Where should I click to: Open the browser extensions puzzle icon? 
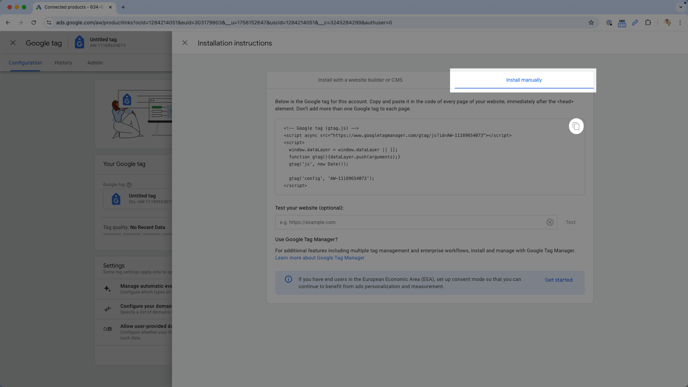(648, 23)
